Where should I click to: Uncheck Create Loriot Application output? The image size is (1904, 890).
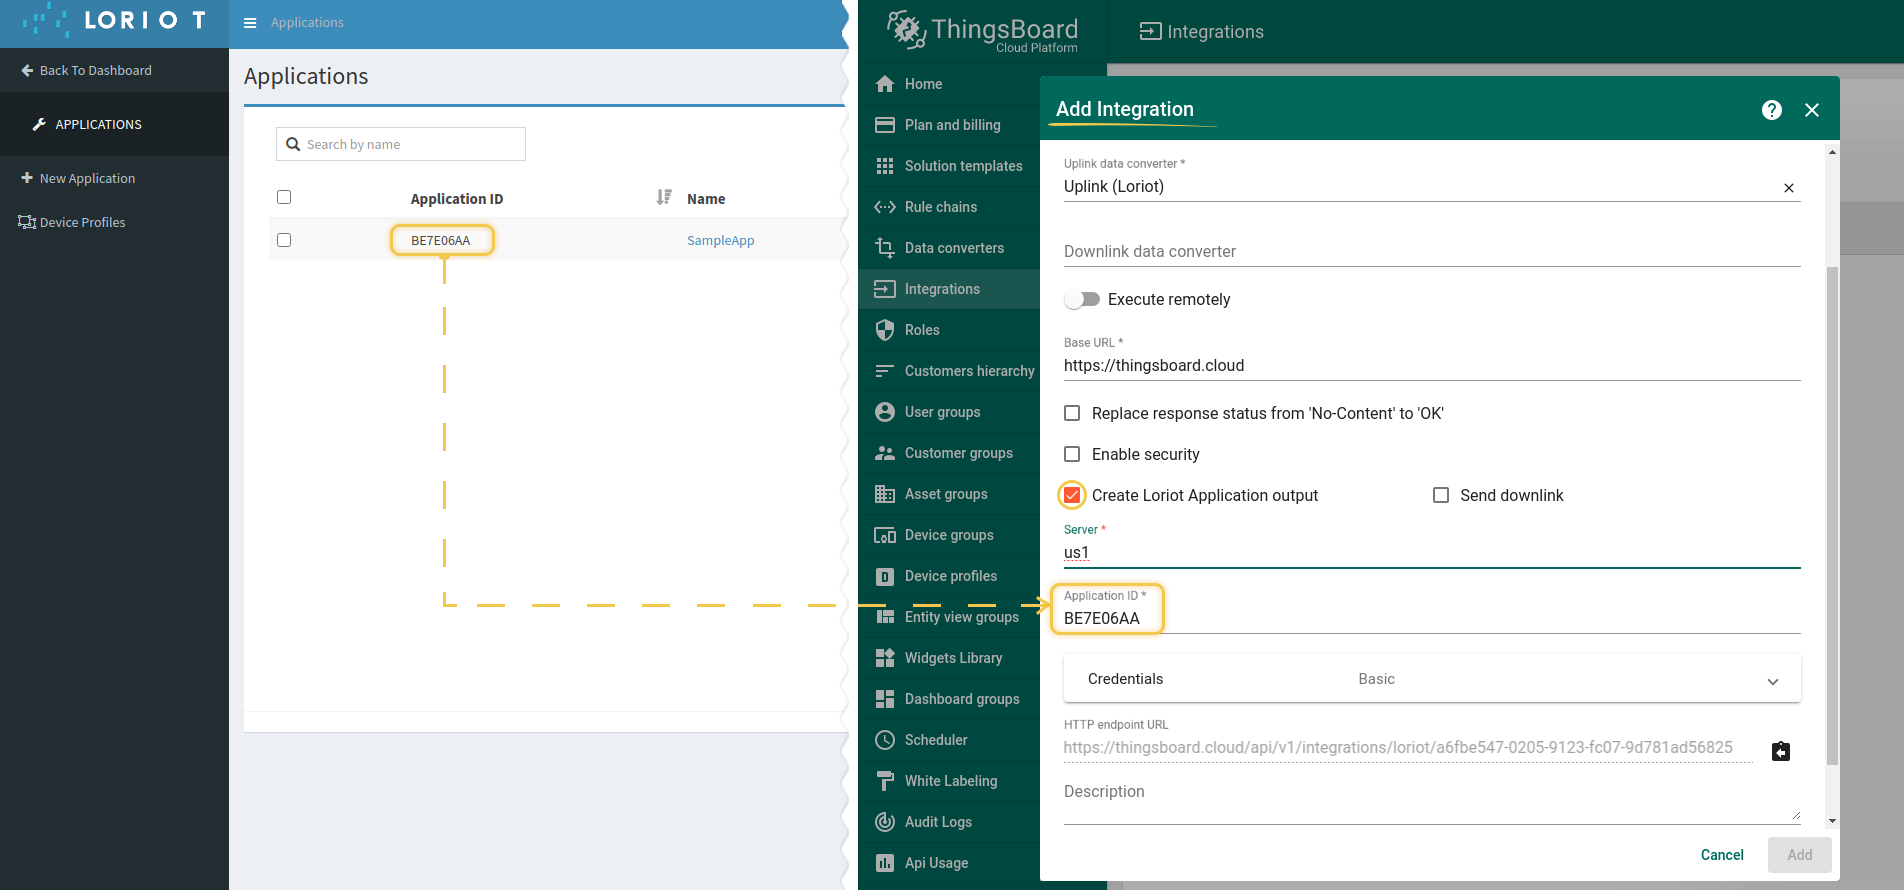point(1072,495)
